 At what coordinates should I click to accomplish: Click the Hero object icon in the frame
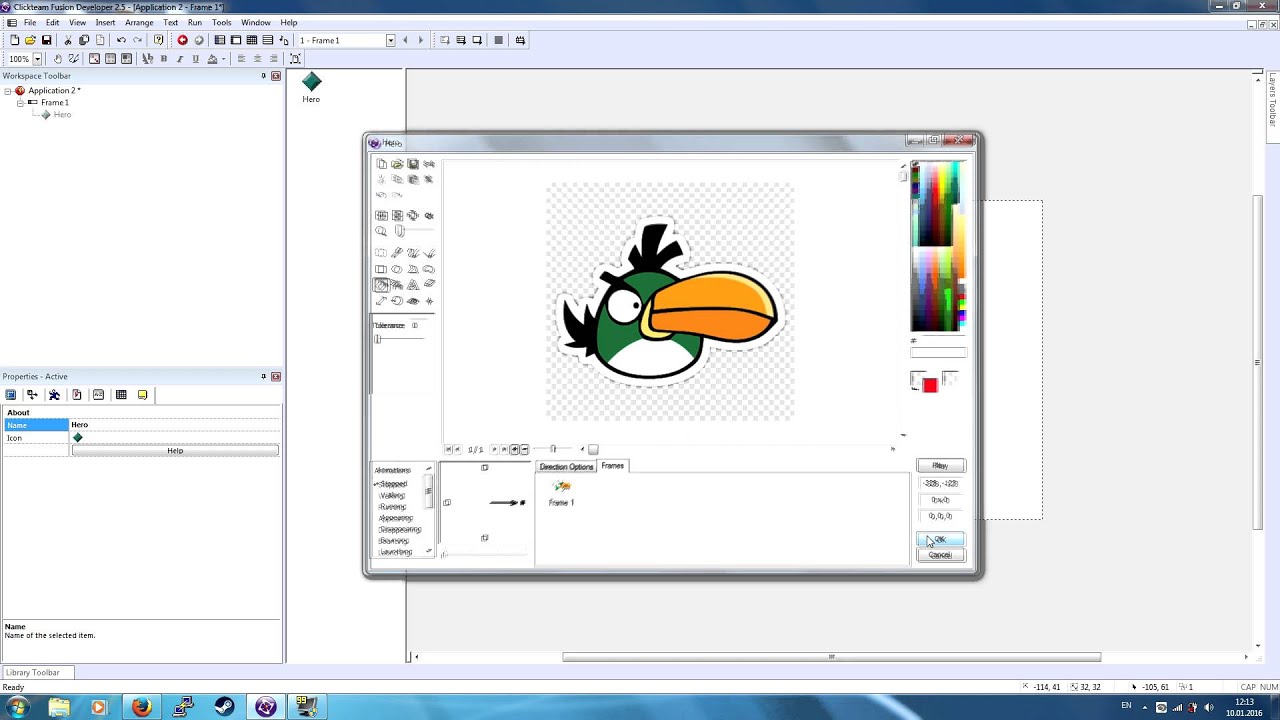point(311,82)
